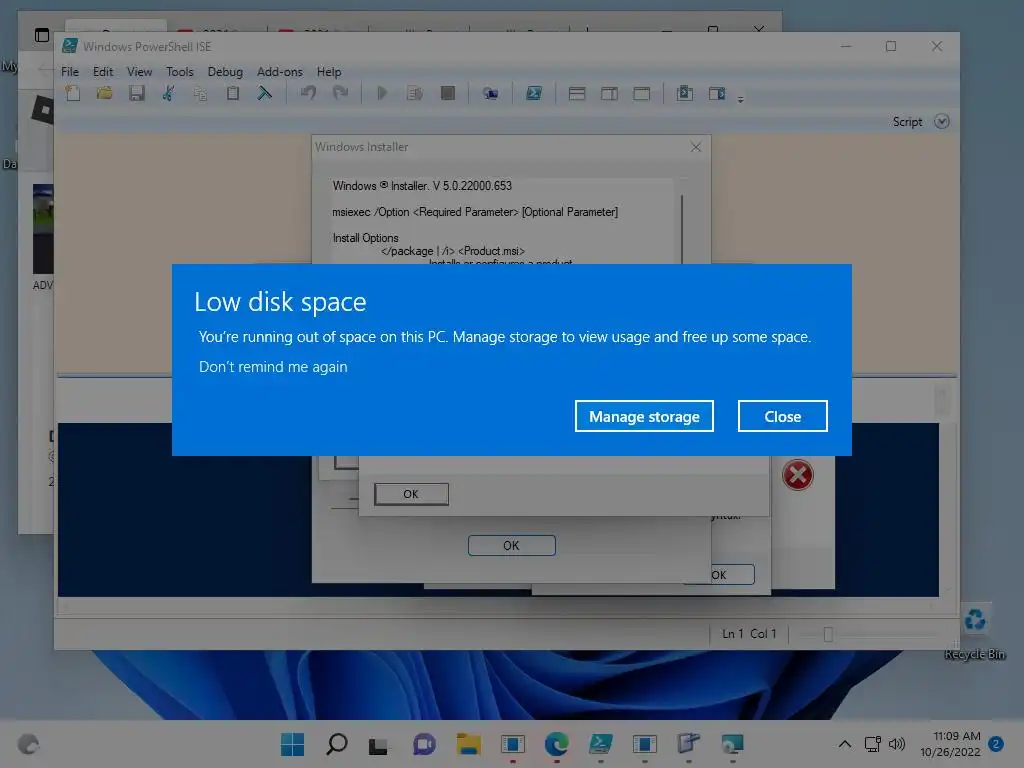Click the Manage storage button

[644, 416]
